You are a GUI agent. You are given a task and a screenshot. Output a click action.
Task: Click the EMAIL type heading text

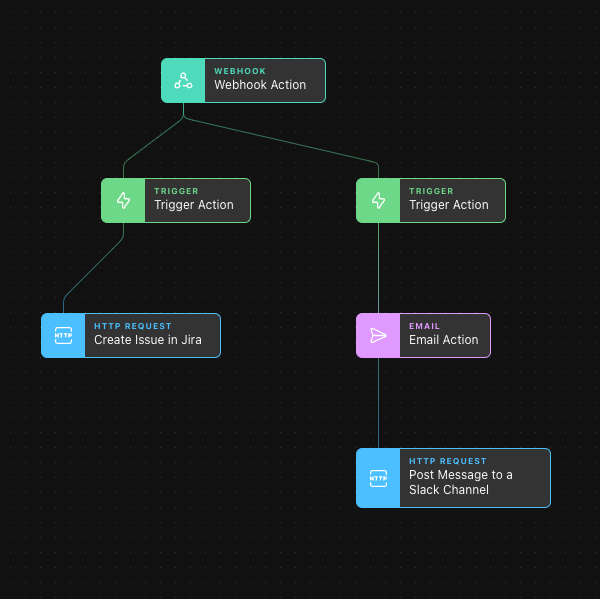[x=424, y=326]
